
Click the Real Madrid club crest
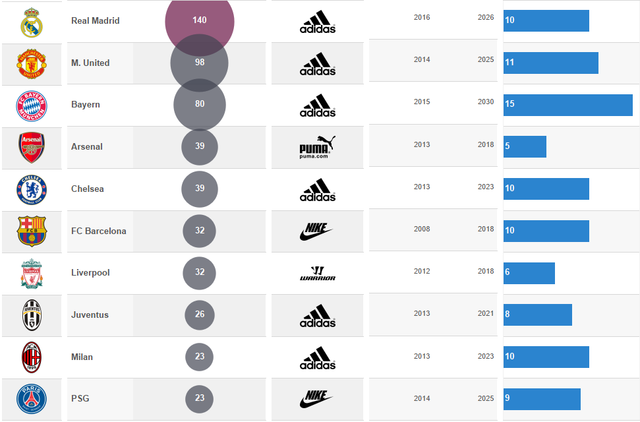(x=32, y=22)
